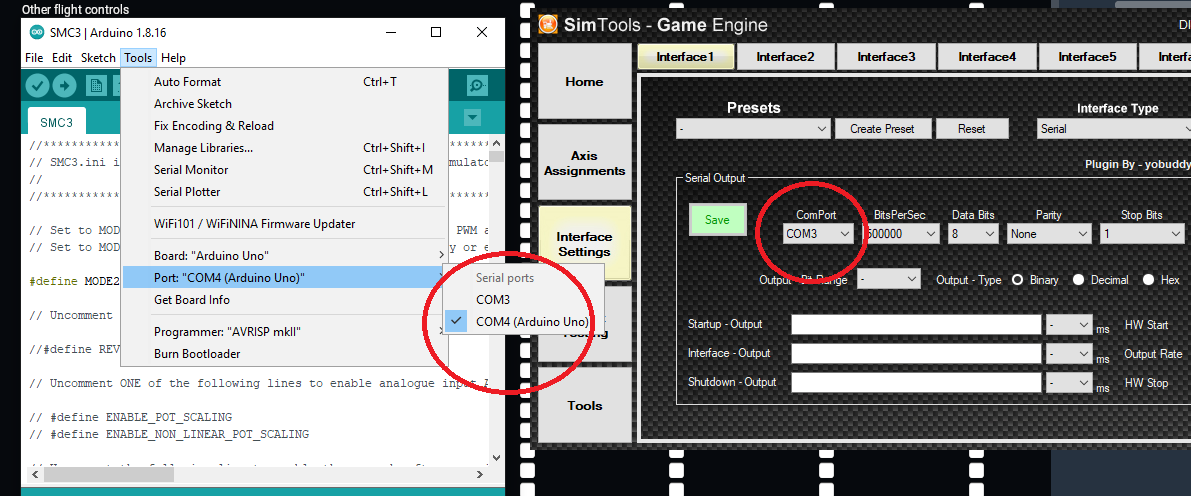
Task: Click the Arduino tab dropdown arrow icon
Action: point(472,118)
